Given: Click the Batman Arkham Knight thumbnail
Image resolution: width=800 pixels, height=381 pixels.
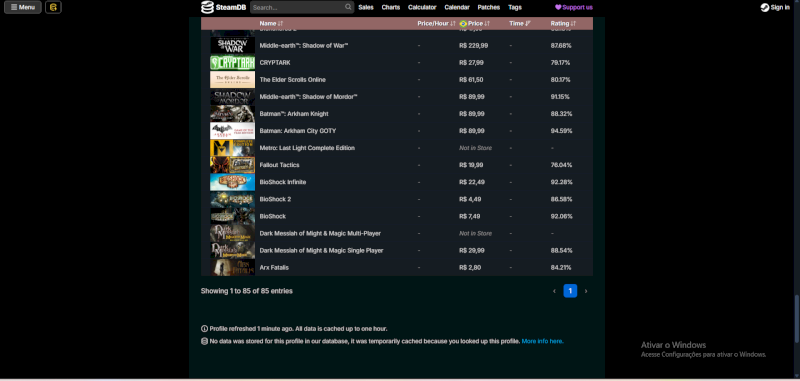Looking at the screenshot, I should tap(233, 114).
